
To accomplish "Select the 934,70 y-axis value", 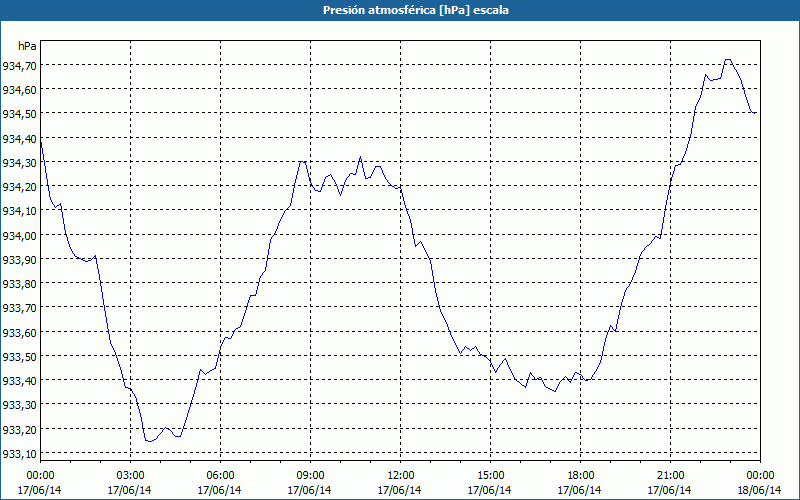I will click(20, 65).
